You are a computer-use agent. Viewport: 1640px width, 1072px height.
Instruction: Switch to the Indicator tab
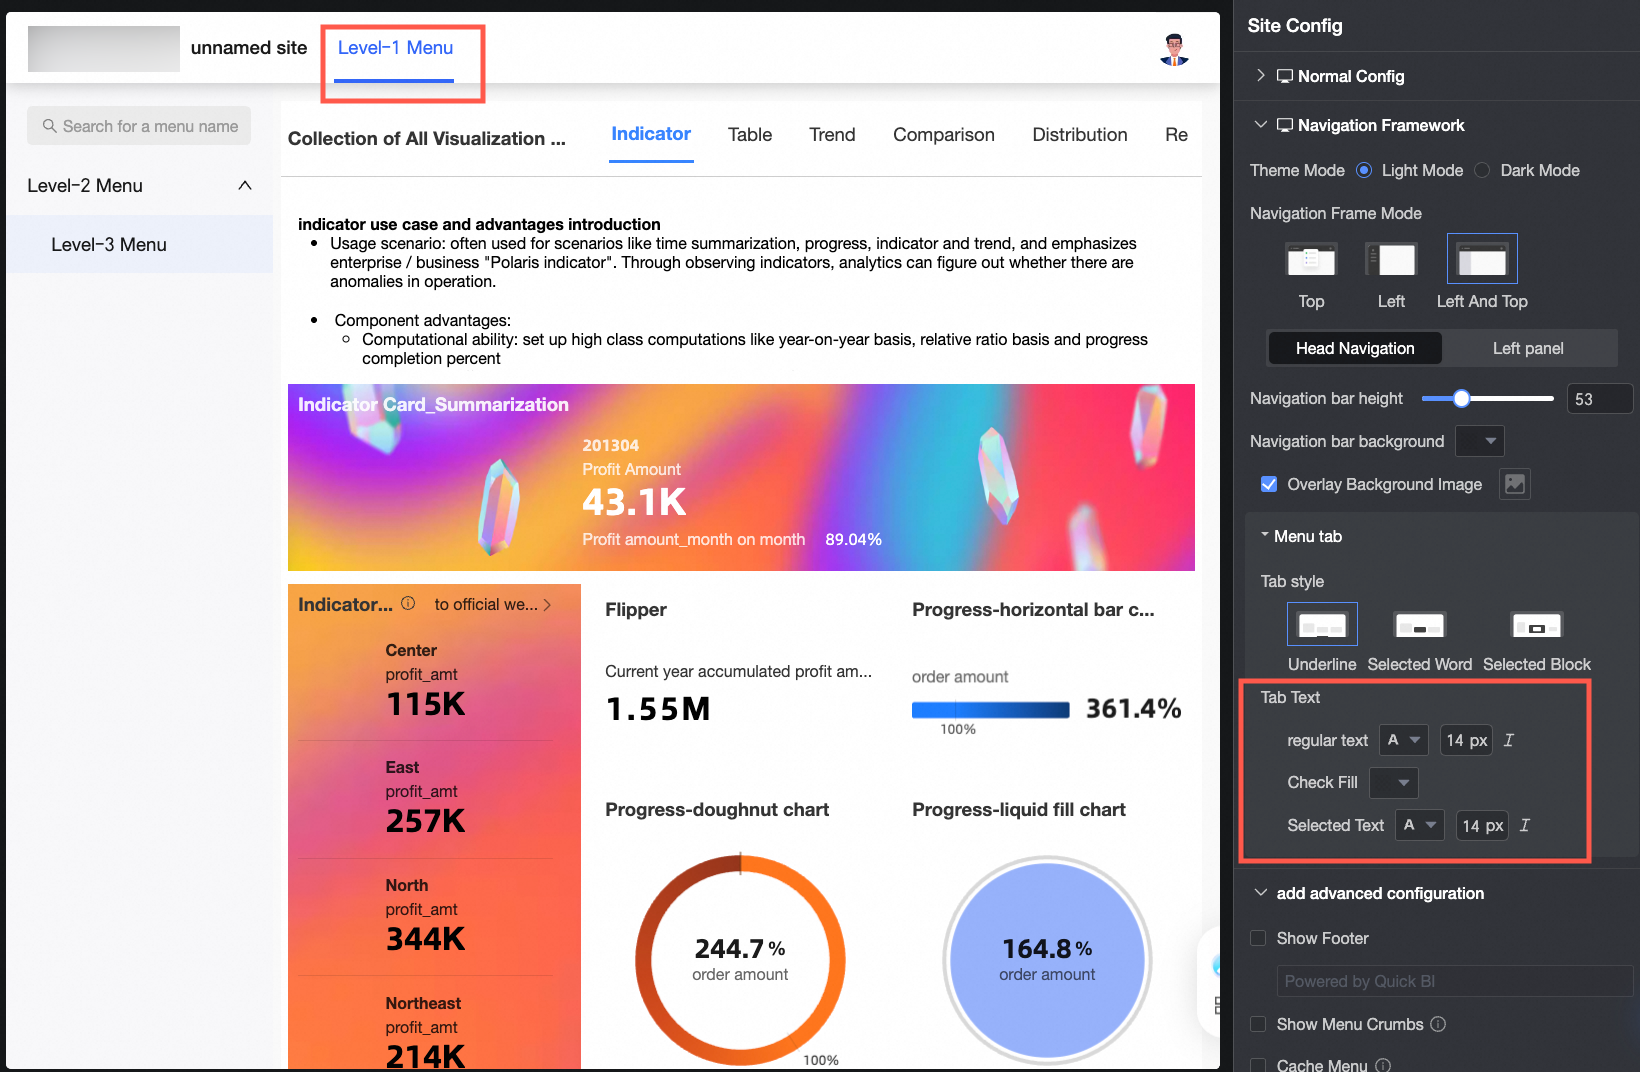click(x=651, y=134)
